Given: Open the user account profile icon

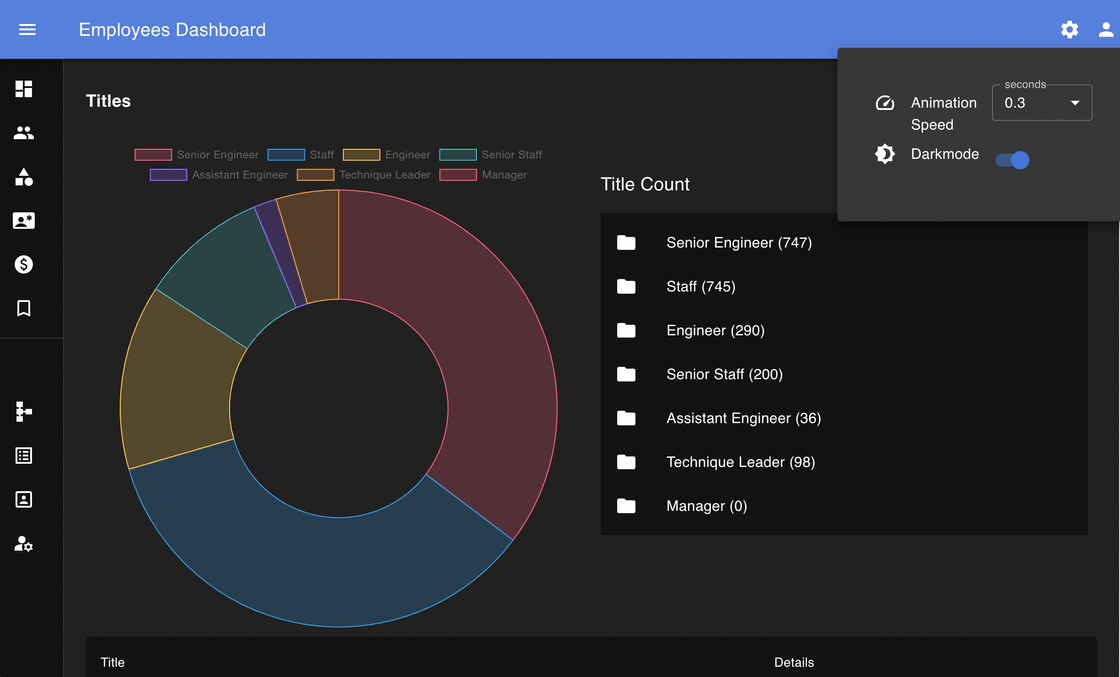Looking at the screenshot, I should 1105,30.
